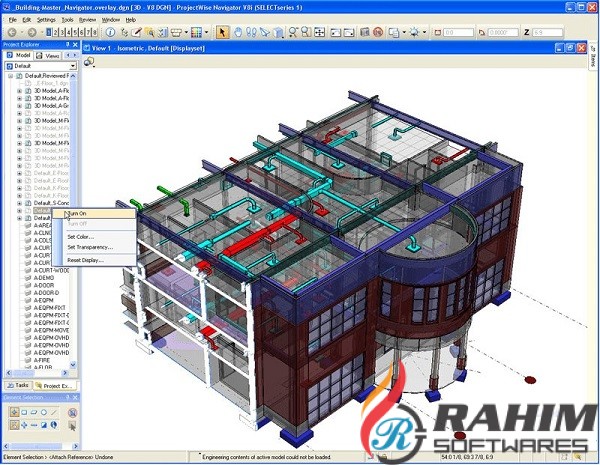Screen dimensions: 600x465
Task: Click the first measurement value field
Action: pos(458,33)
